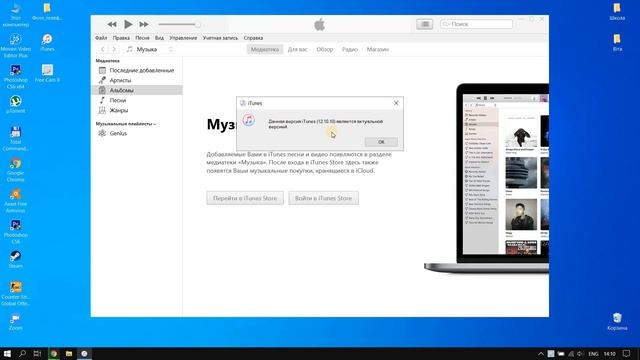640x360 pixels.
Task: Open the Photoshop CS6 x64 desktop icon
Action: pyautogui.click(x=16, y=77)
